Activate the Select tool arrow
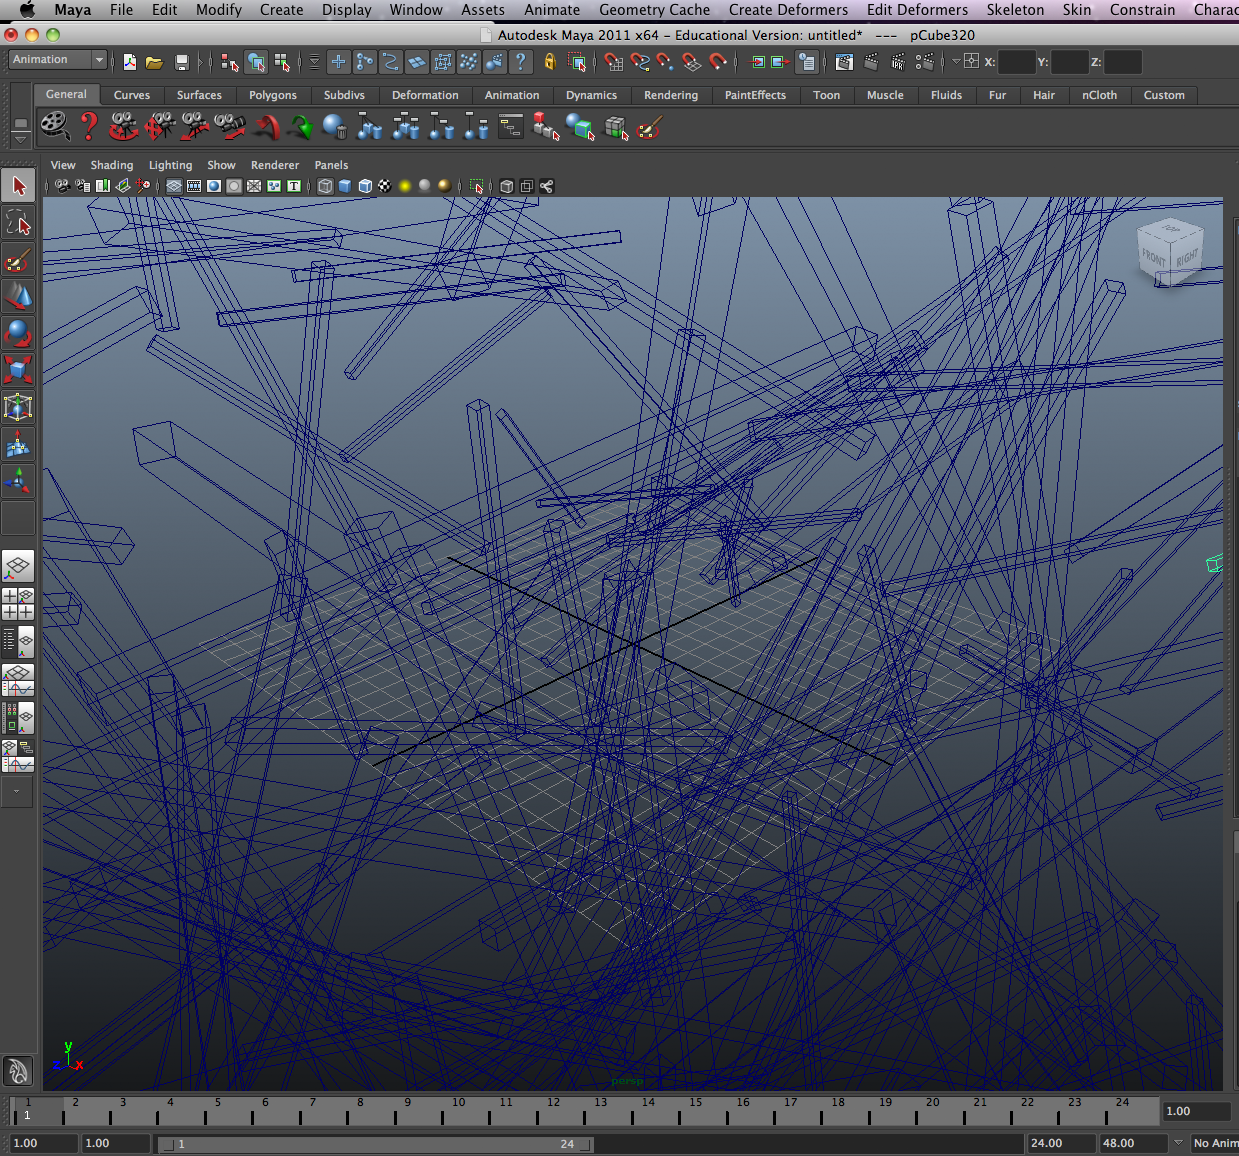Screen dimensions: 1239x1156 pos(18,185)
